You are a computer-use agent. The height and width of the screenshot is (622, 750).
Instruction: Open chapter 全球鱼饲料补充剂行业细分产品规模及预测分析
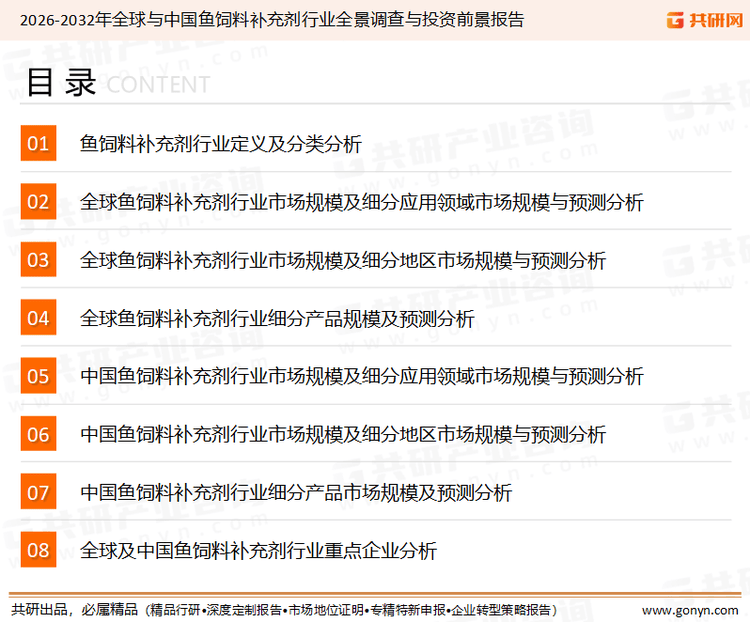(x=277, y=318)
